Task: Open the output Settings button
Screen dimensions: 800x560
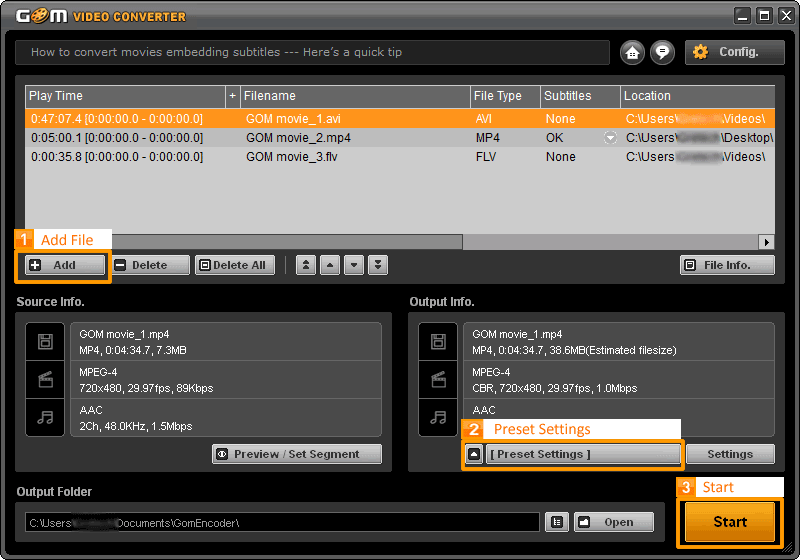Action: pos(730,454)
